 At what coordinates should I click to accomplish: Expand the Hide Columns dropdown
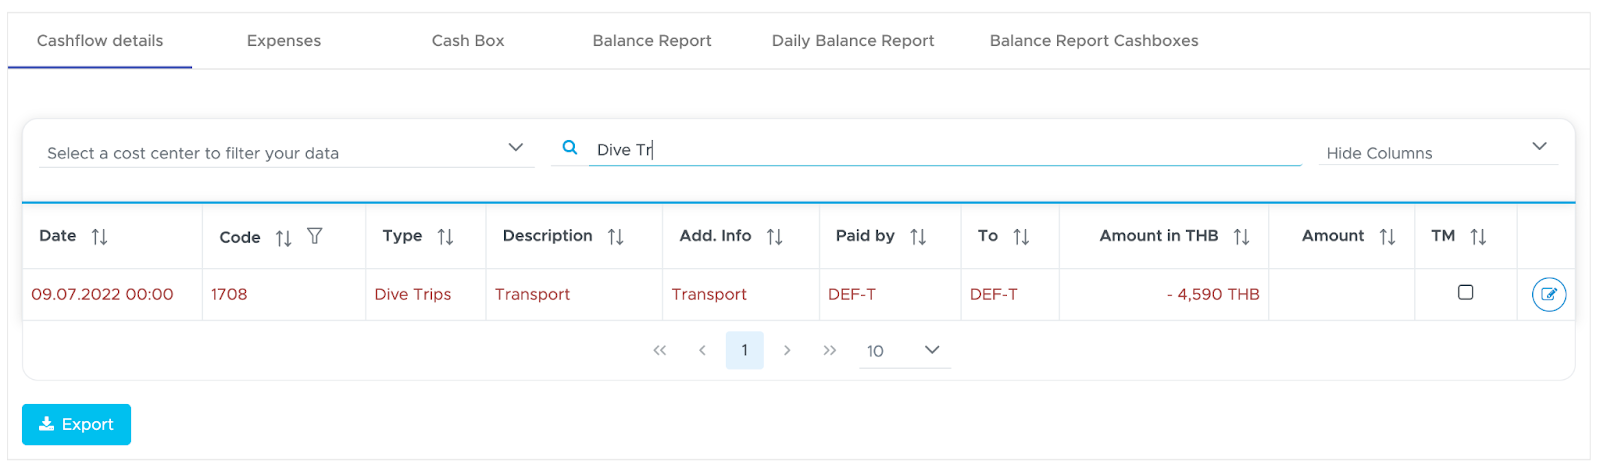(x=1438, y=152)
